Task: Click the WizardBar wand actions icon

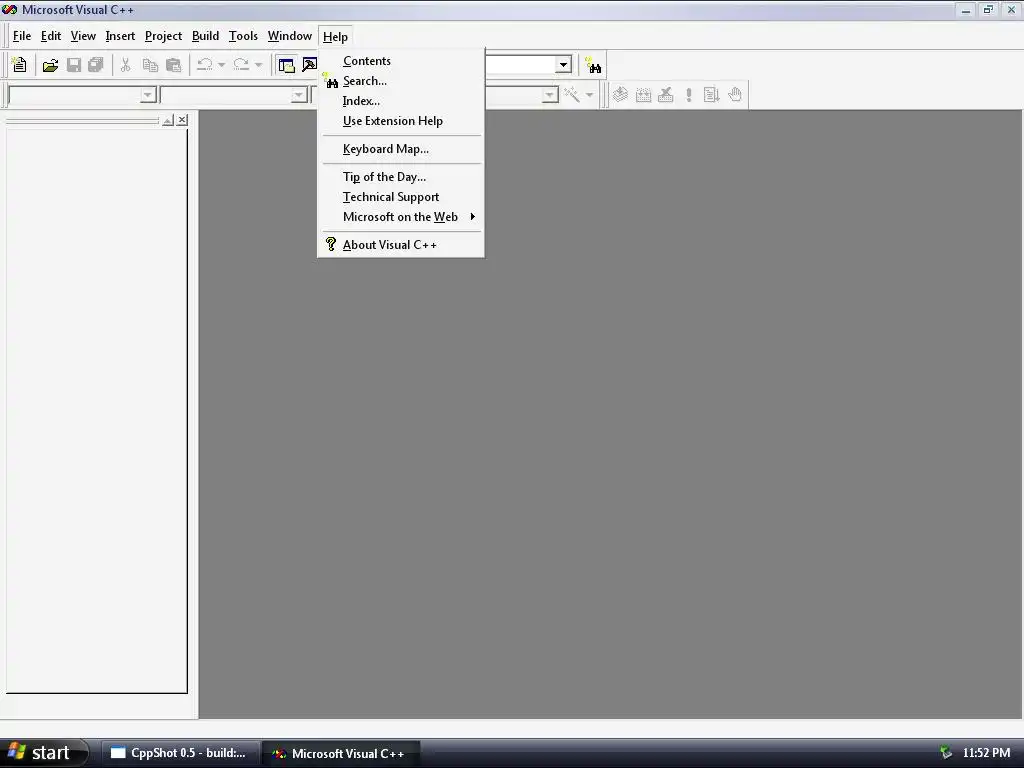Action: [572, 95]
